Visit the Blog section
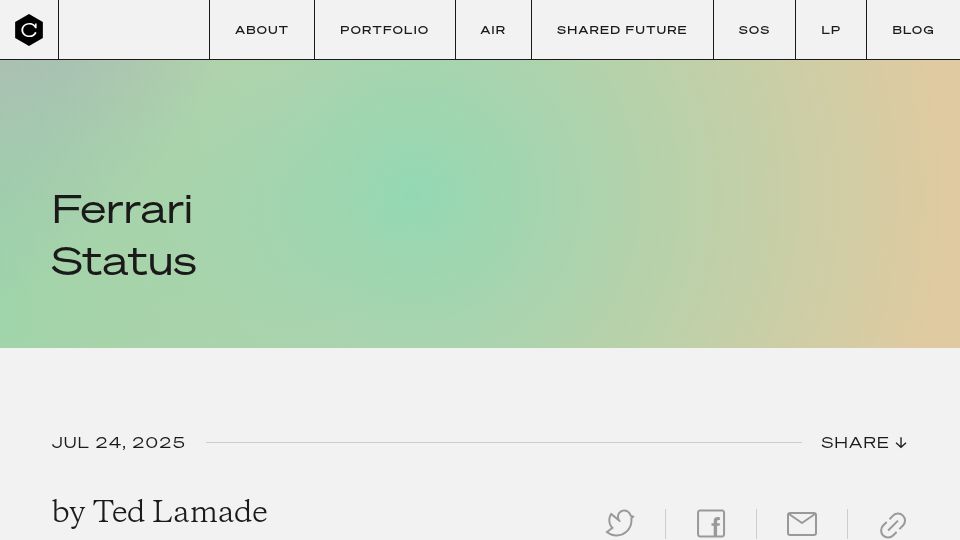The width and height of the screenshot is (960, 540). [913, 30]
